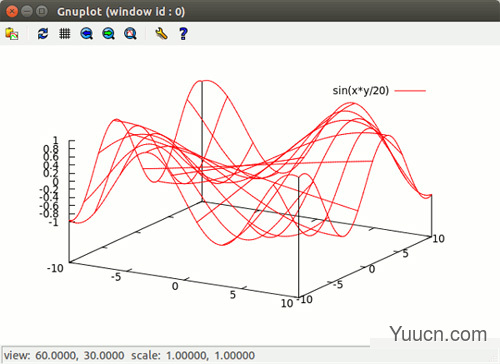This screenshot has height=364, width=500.
Task: Close the Gnuplot window
Action: 12,11
